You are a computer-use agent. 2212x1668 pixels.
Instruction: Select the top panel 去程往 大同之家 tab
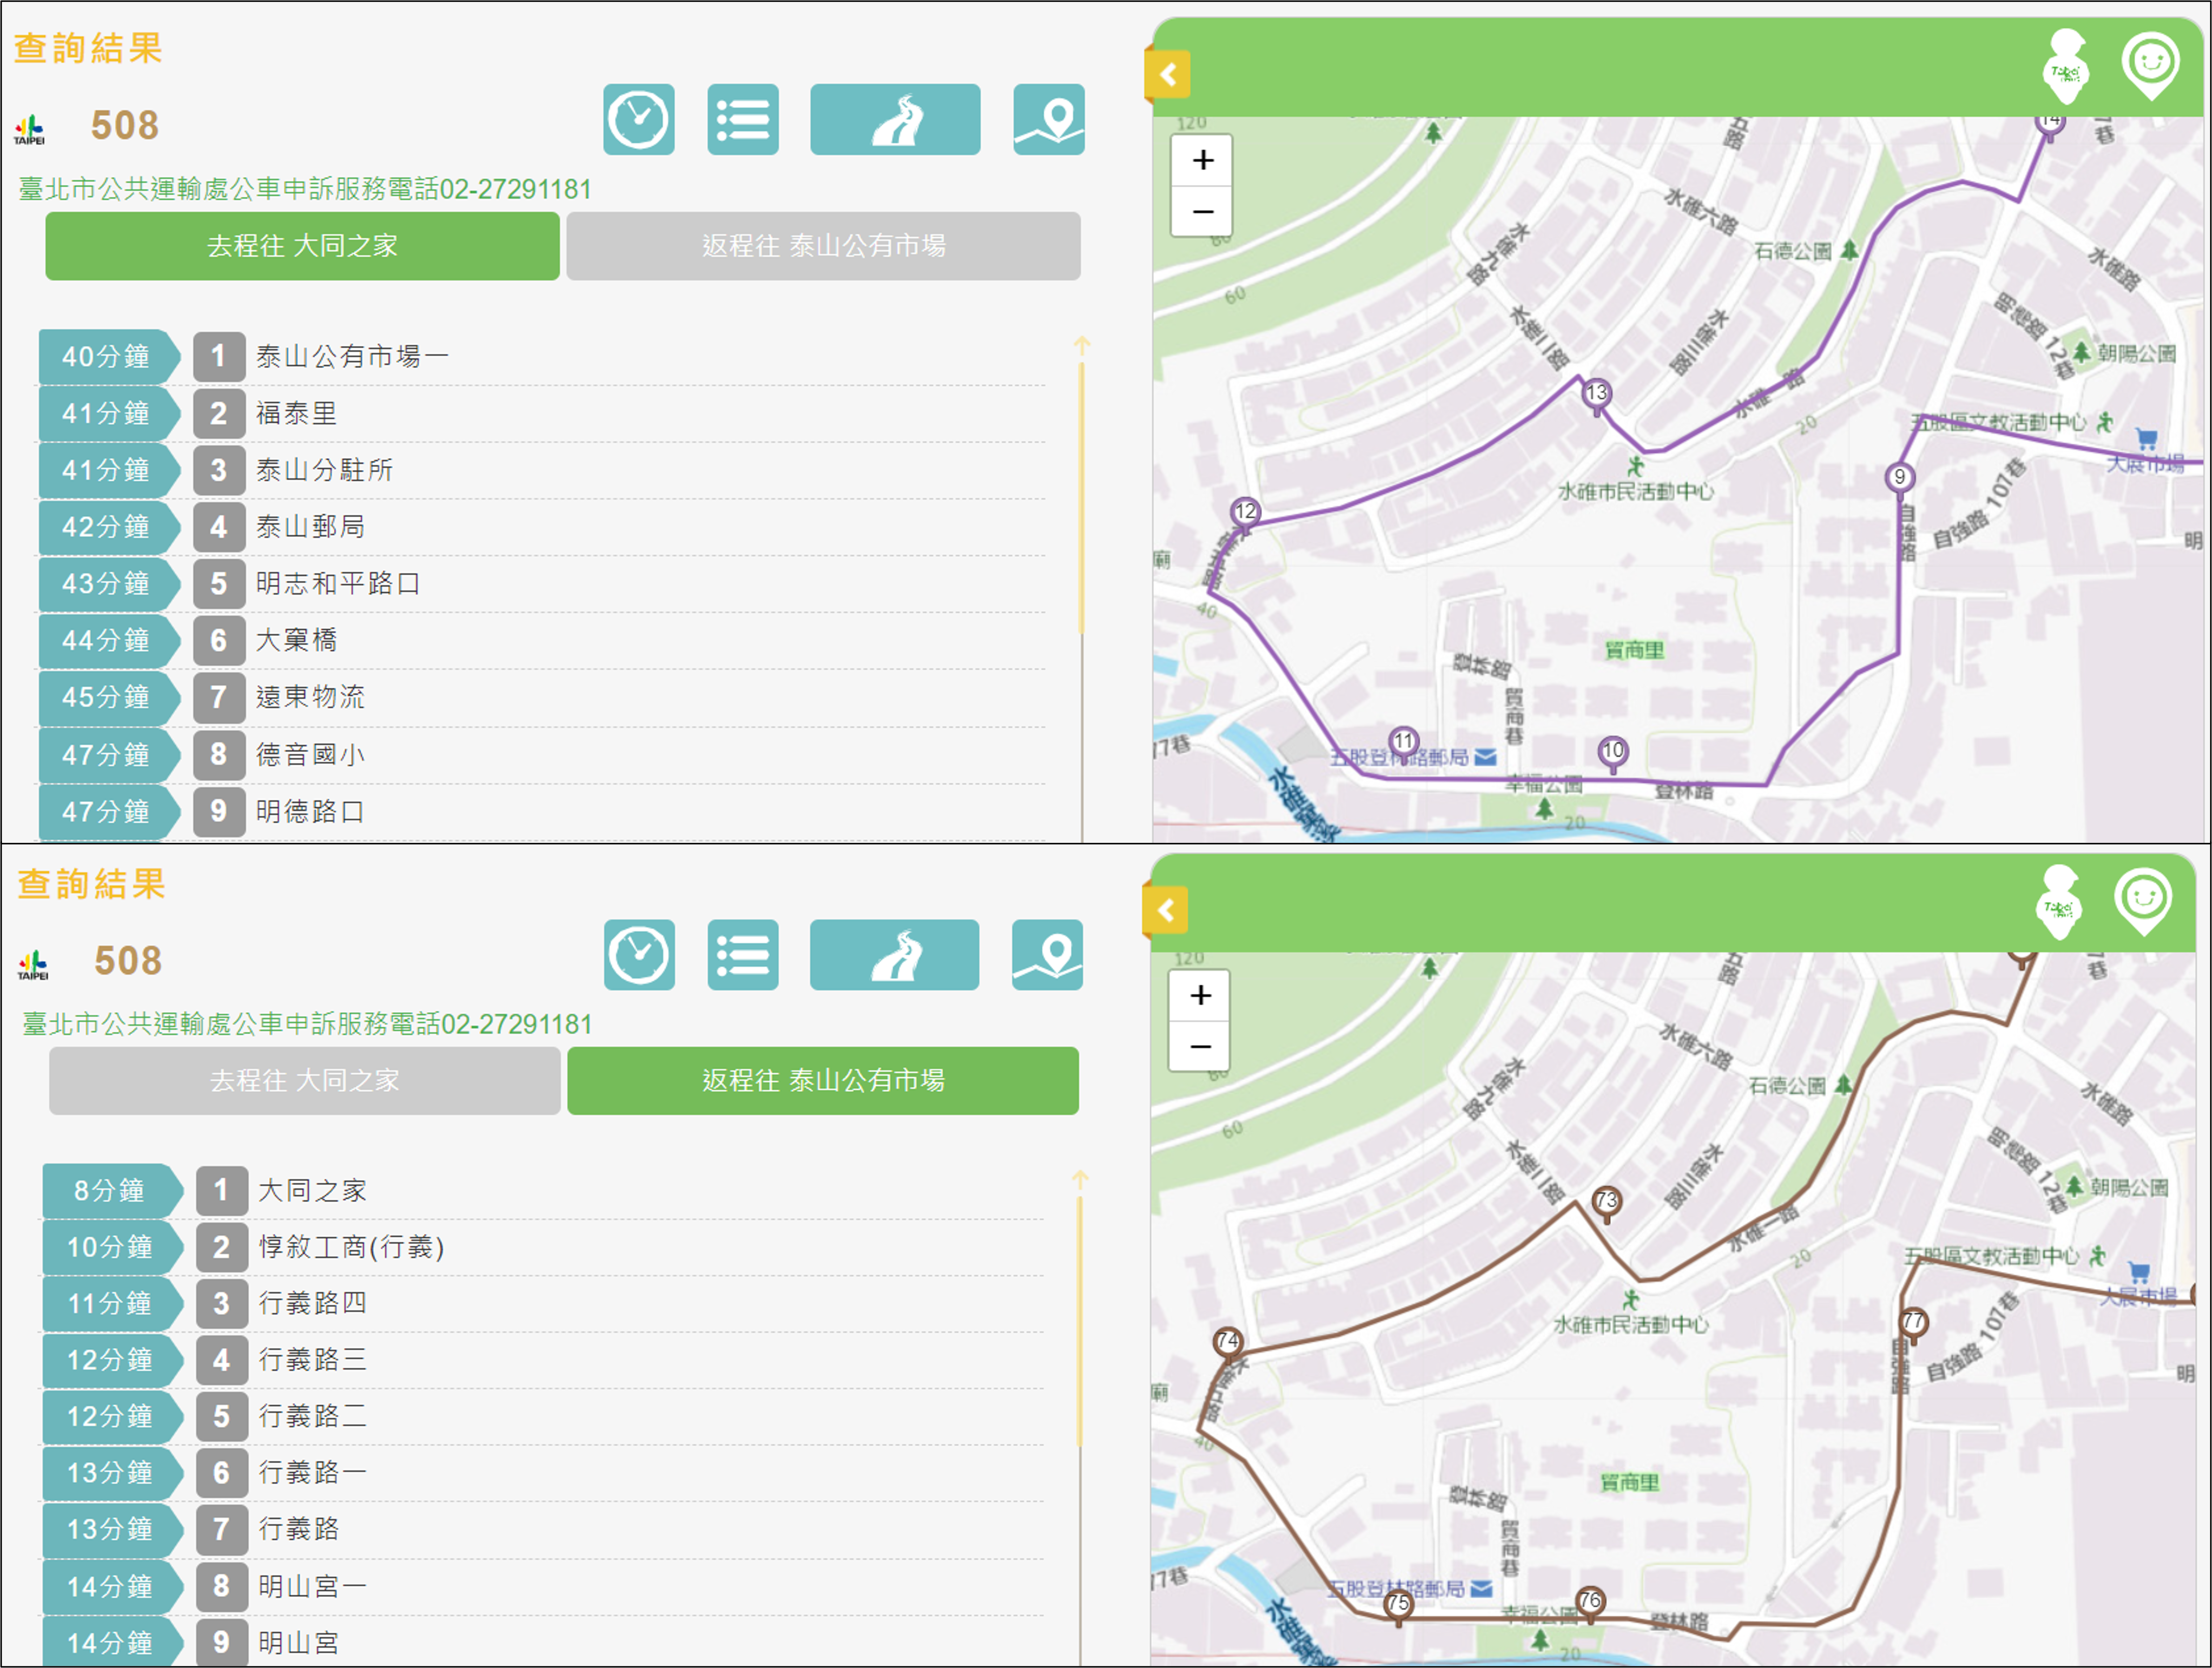coord(302,246)
